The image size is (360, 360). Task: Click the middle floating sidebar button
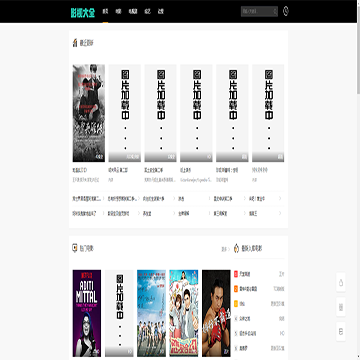coord(341,307)
